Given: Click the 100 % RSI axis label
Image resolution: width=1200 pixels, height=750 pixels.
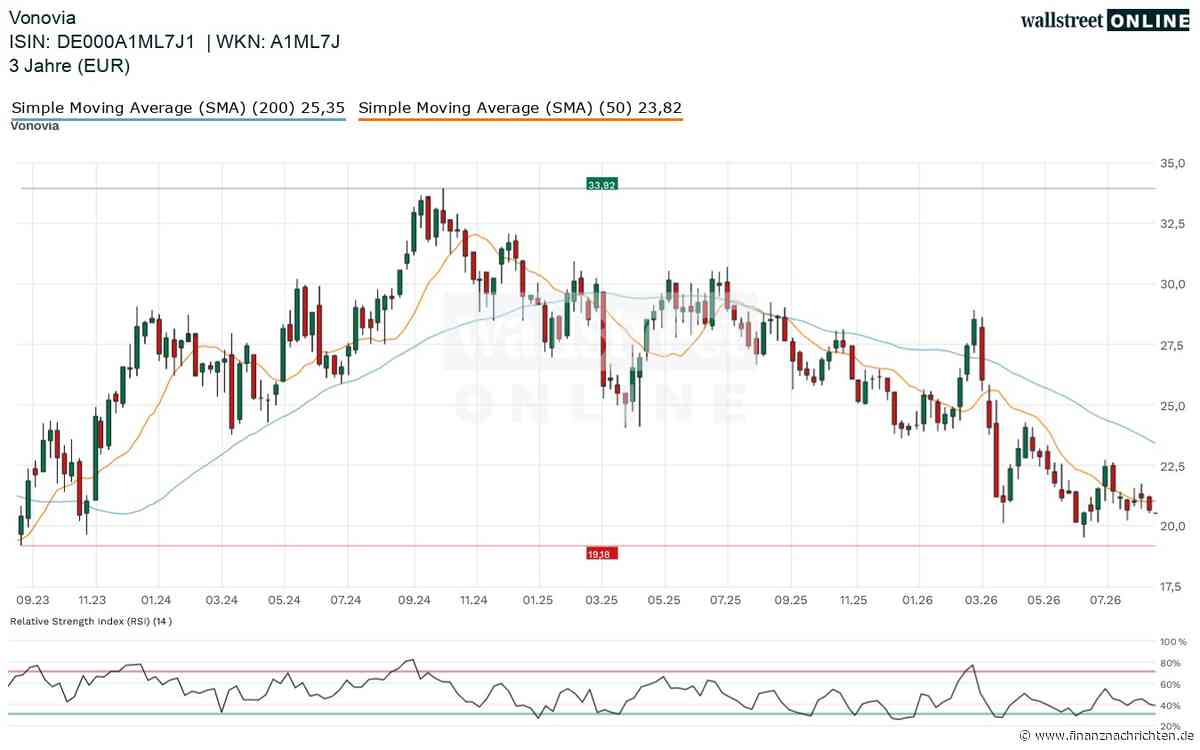Looking at the screenshot, I should tap(1172, 641).
